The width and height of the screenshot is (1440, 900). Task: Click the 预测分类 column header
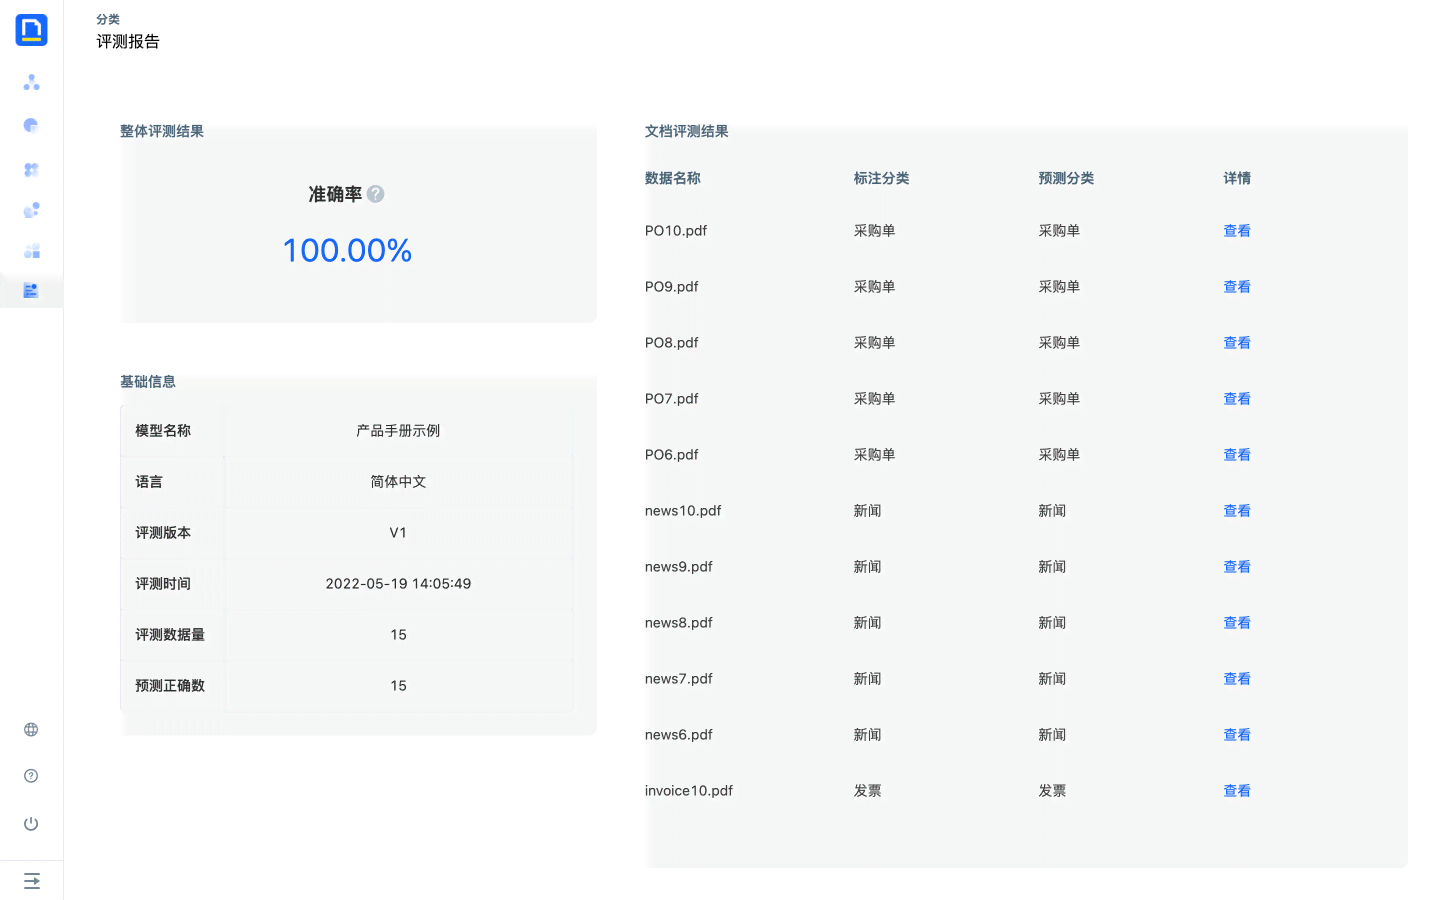pyautogui.click(x=1066, y=178)
